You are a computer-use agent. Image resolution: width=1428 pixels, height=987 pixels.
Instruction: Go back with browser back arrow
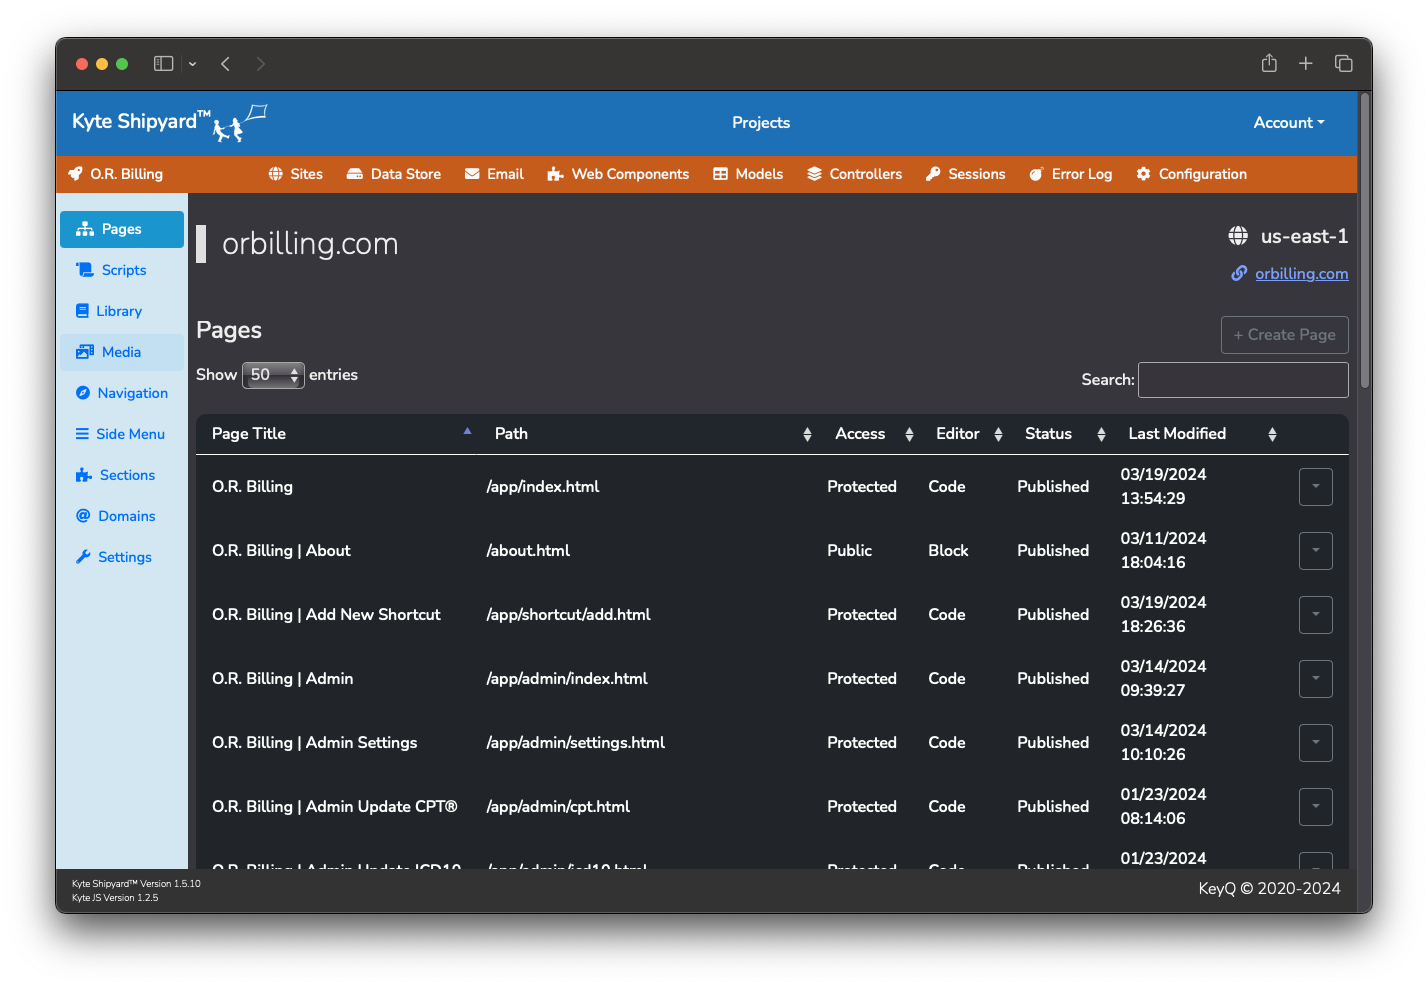point(226,63)
